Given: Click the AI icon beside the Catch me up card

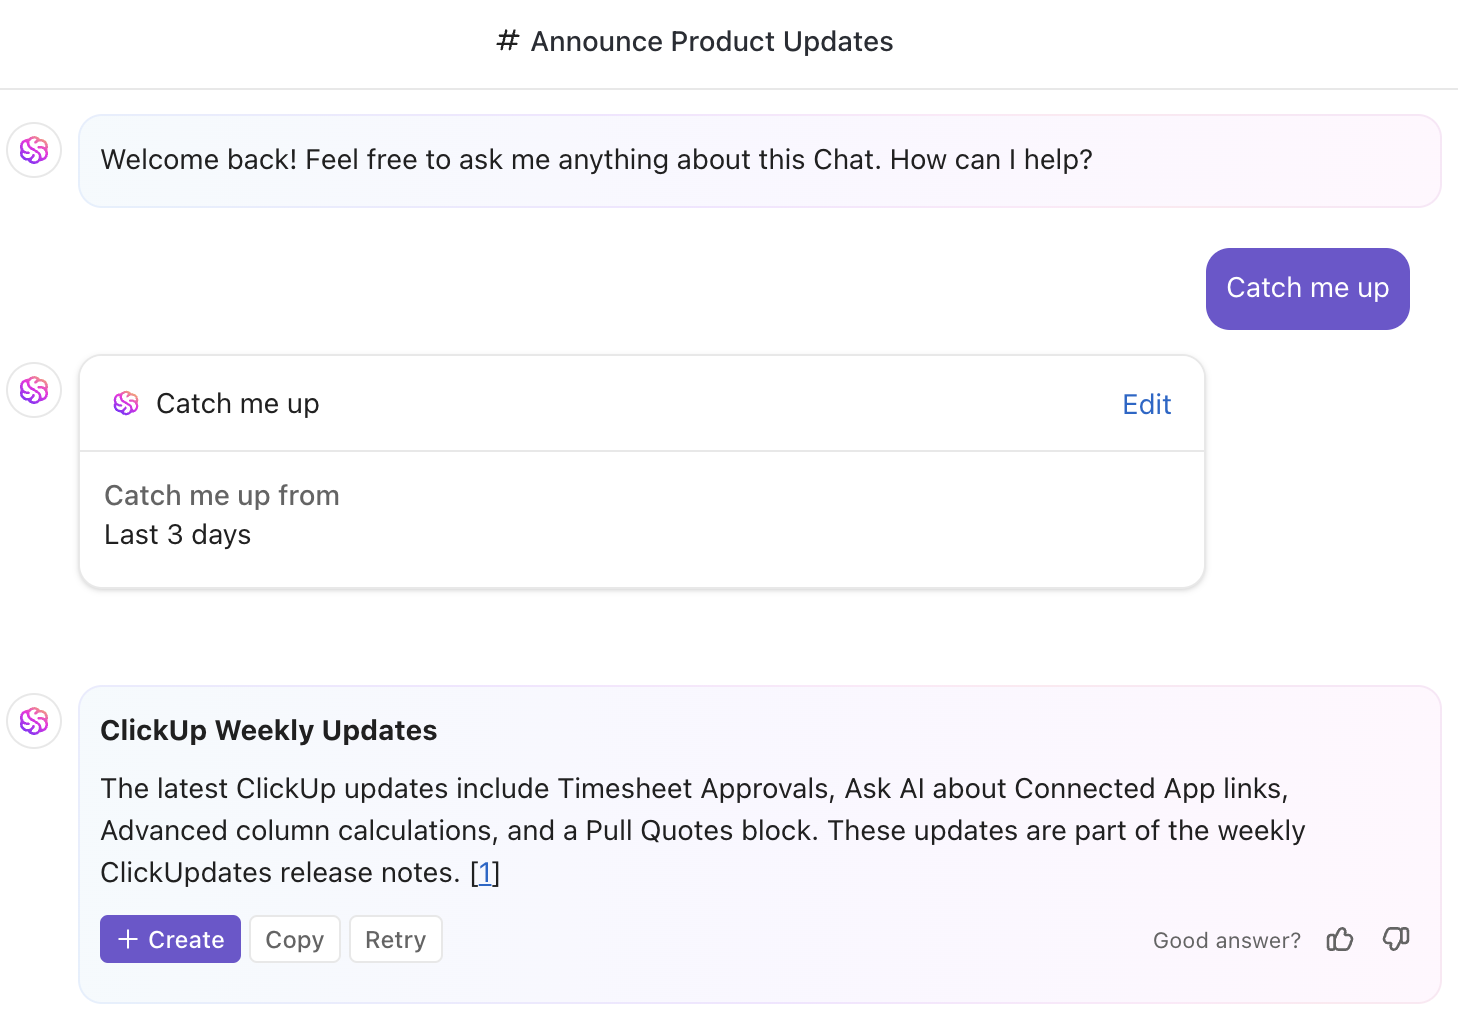Looking at the screenshot, I should (33, 390).
